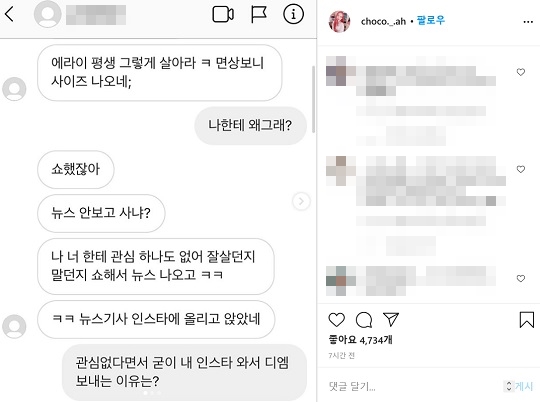540x402 pixels.
Task: Like the second comment with small heart
Action: (521, 169)
